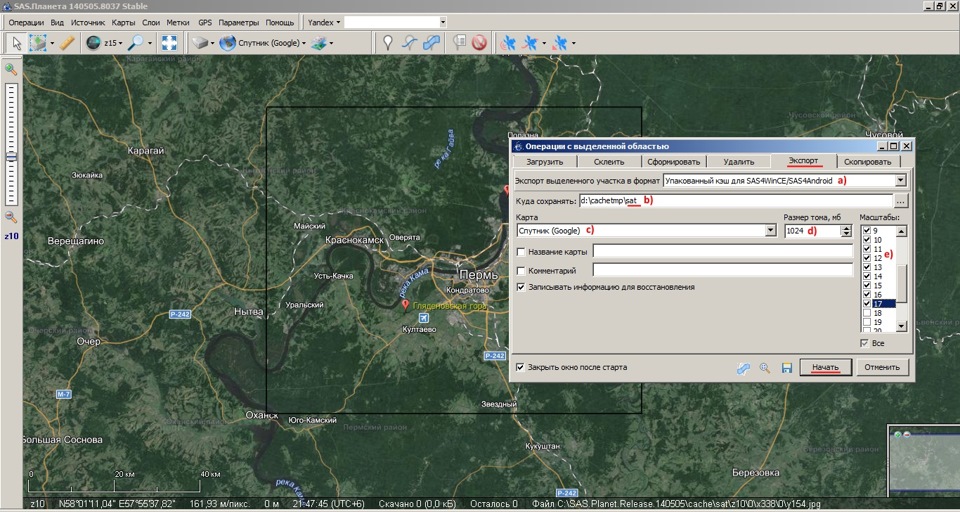Screen dimensions: 960x512
Task: Click the Отменить button
Action: 882,367
